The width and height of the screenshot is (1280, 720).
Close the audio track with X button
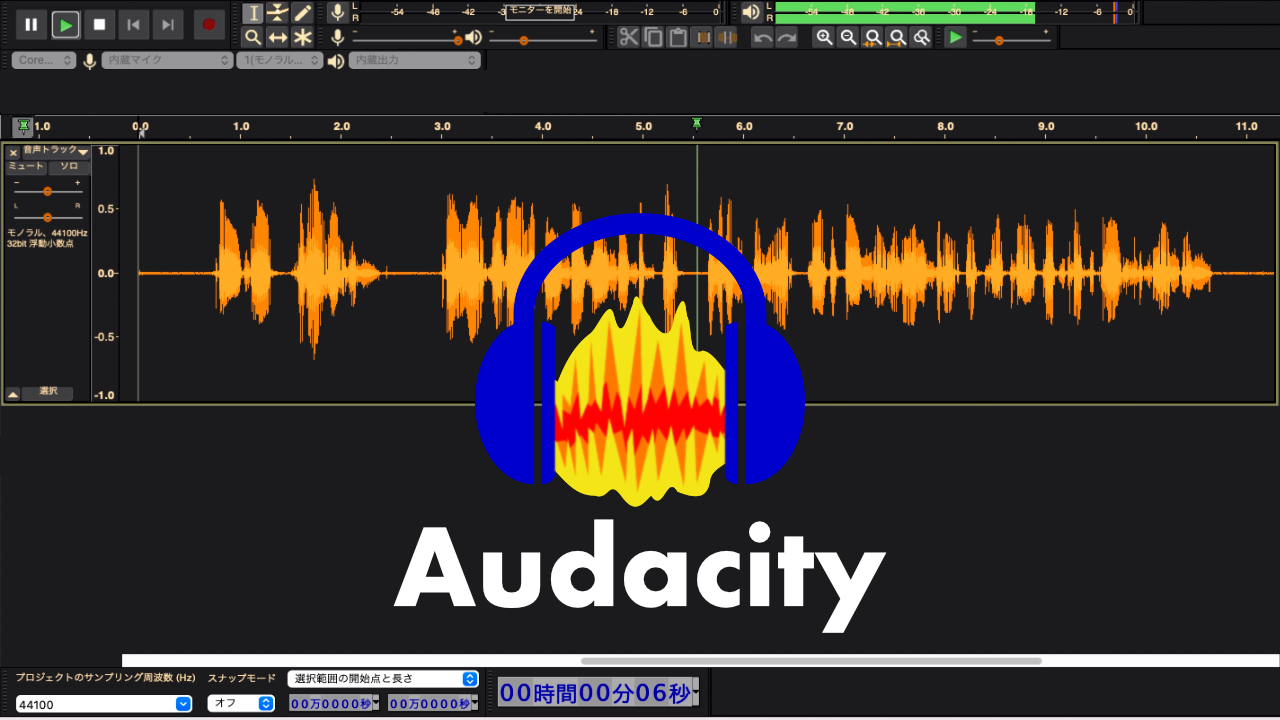pos(13,152)
